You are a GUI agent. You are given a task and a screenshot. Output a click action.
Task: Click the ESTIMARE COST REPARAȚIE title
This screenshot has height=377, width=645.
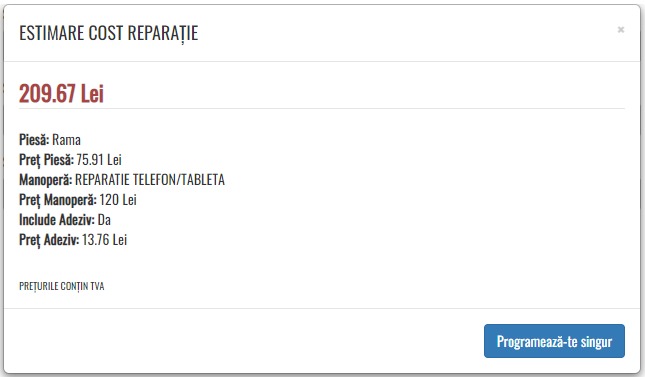(x=109, y=33)
